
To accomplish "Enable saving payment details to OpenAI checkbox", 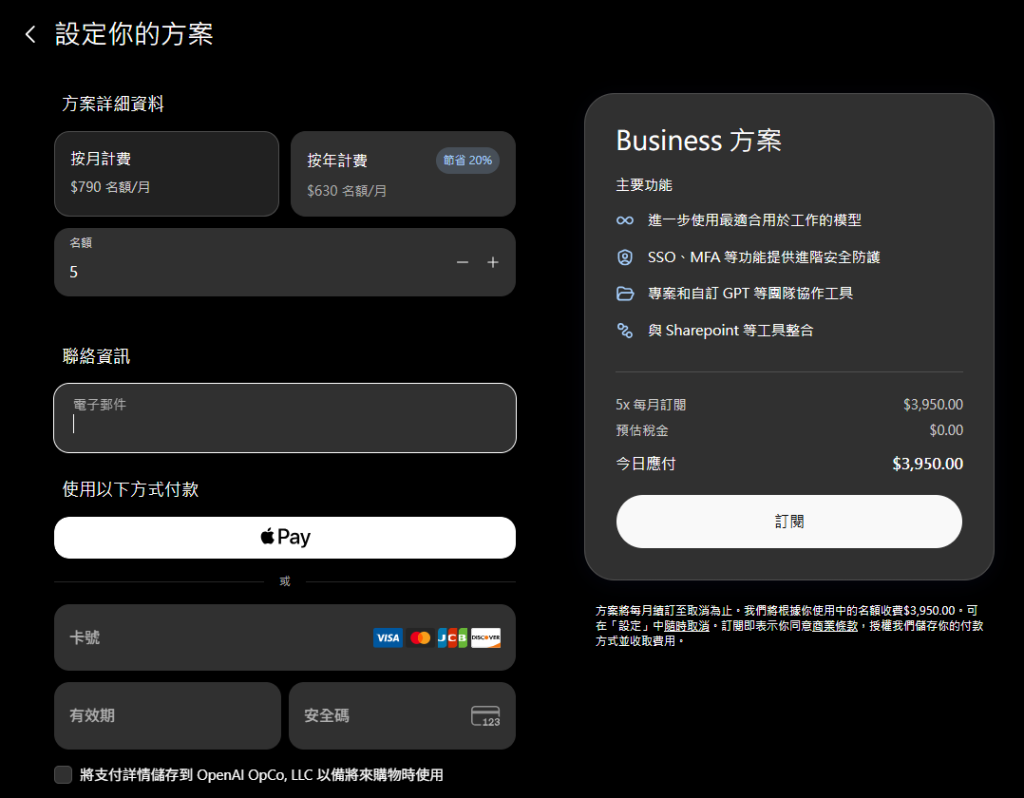I will pos(63,775).
